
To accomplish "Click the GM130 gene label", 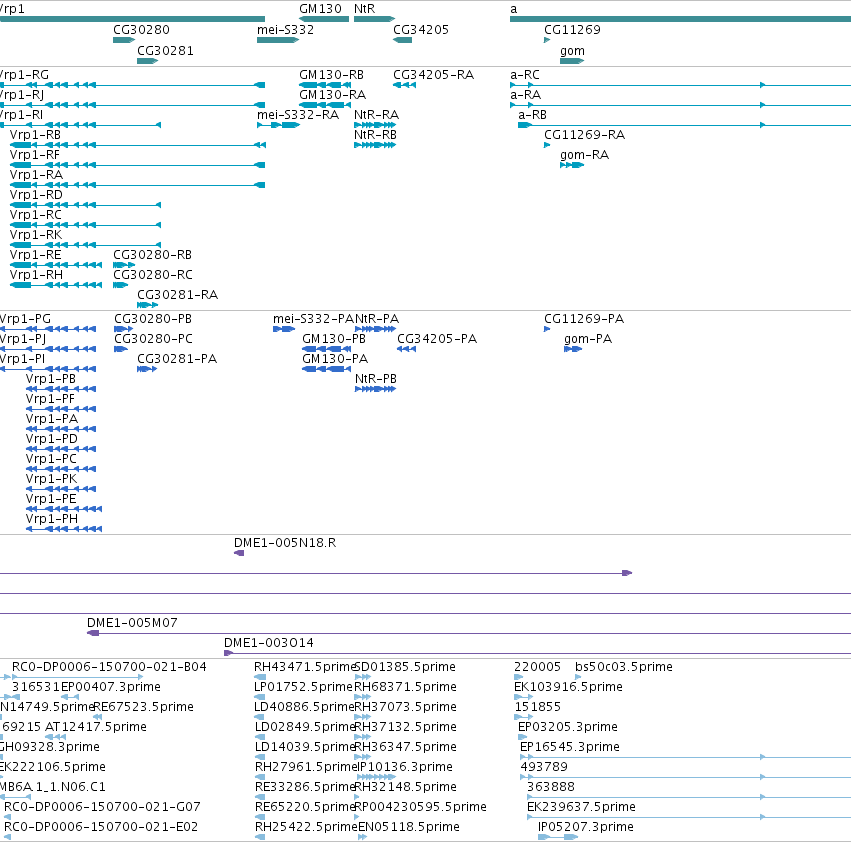I will pos(320,9).
